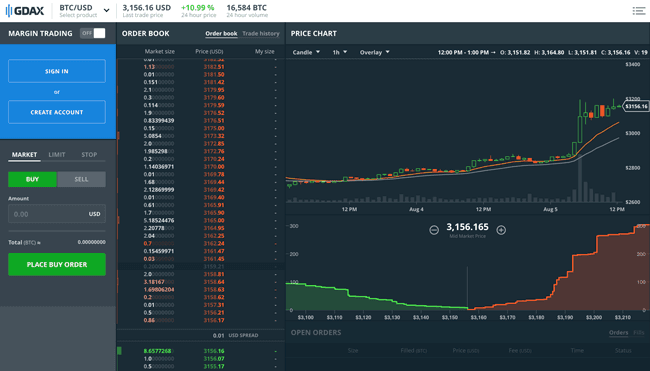Click the USD Spread label
Image resolution: width=650 pixels, height=371 pixels.
(x=243, y=335)
